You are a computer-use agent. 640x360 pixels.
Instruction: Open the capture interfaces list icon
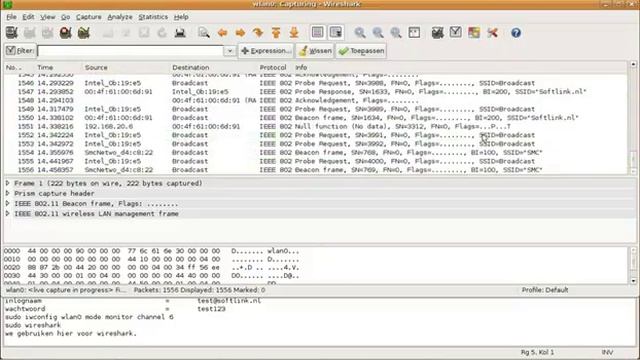click(11, 33)
